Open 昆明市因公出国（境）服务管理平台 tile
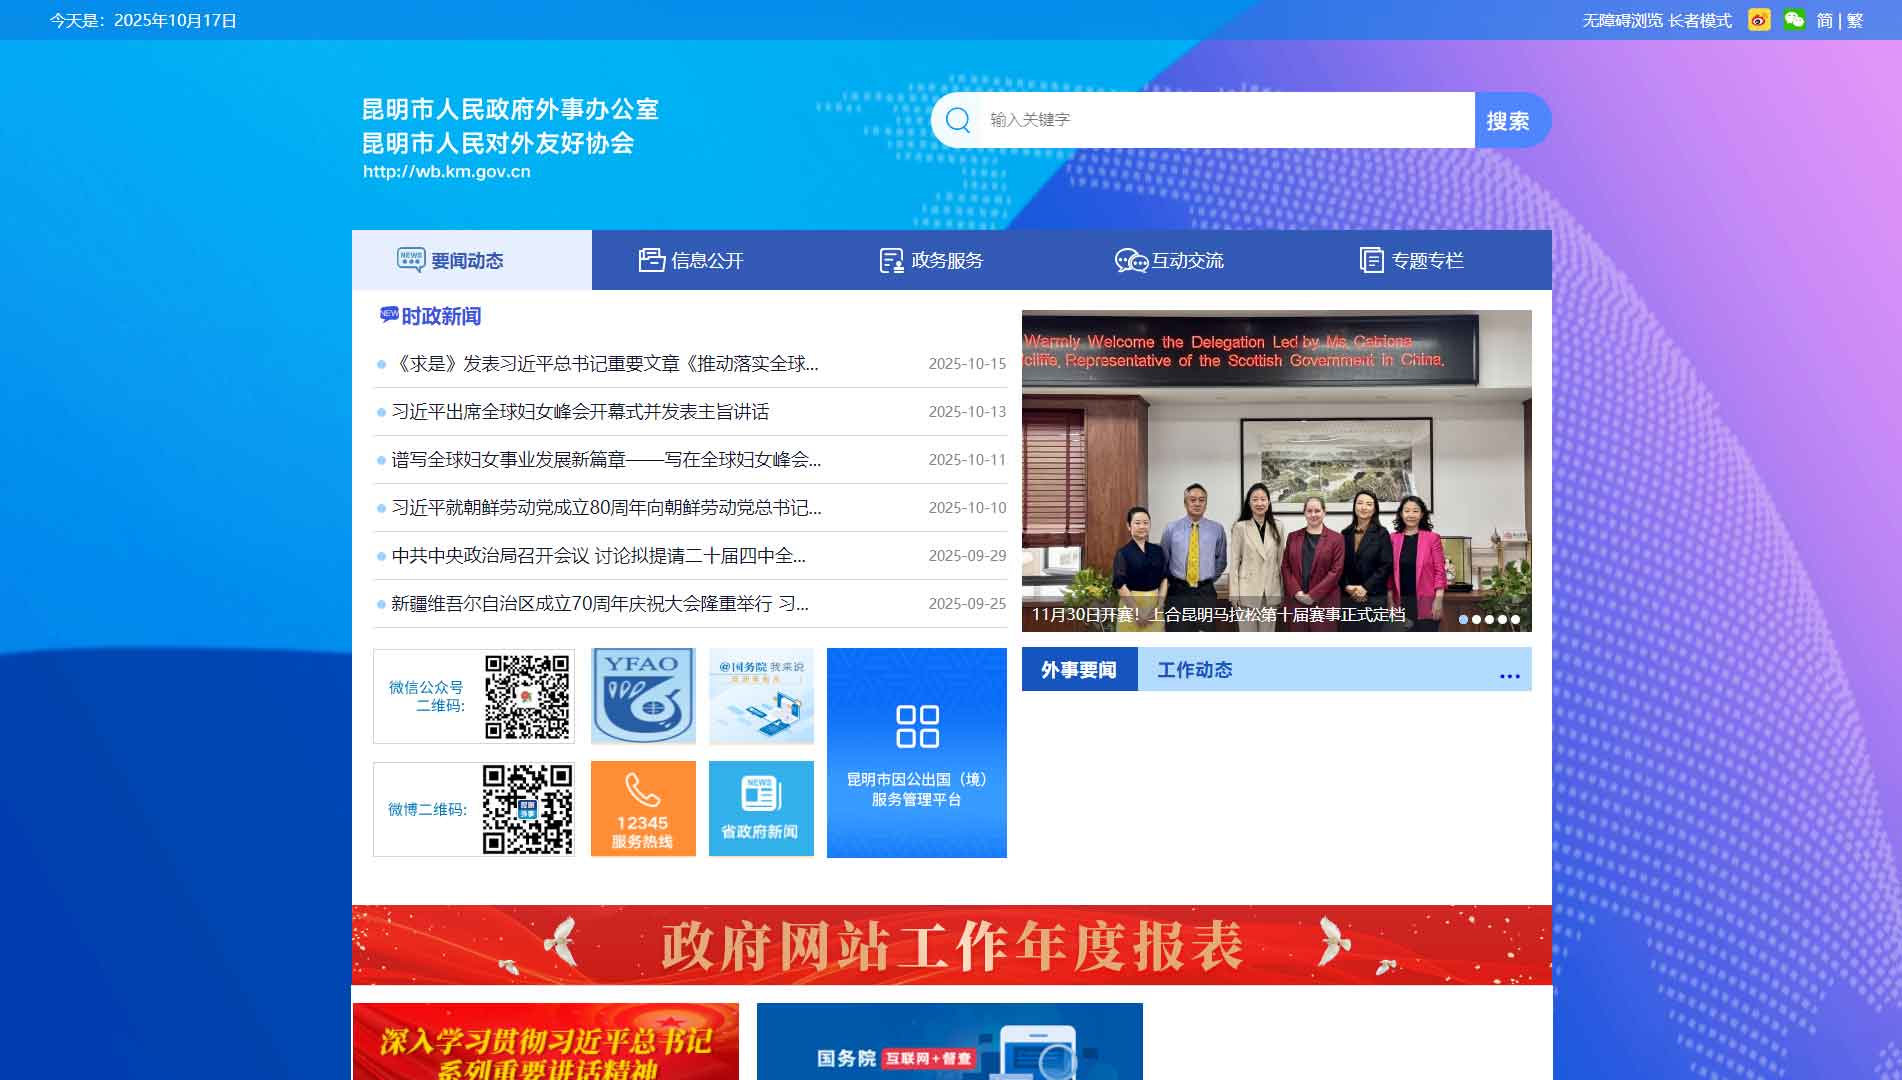The width and height of the screenshot is (1902, 1080). pyautogui.click(x=917, y=753)
